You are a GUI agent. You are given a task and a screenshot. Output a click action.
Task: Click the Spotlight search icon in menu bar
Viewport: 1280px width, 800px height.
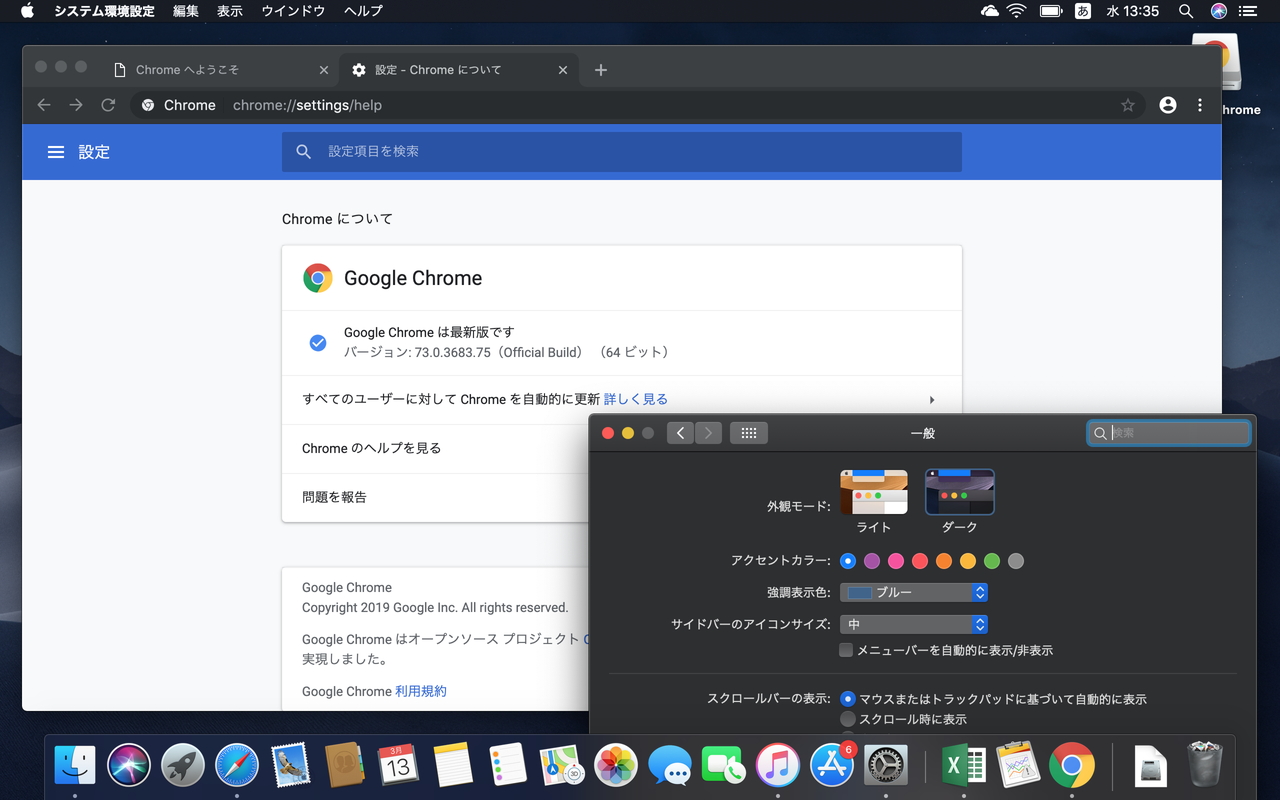[1185, 11]
